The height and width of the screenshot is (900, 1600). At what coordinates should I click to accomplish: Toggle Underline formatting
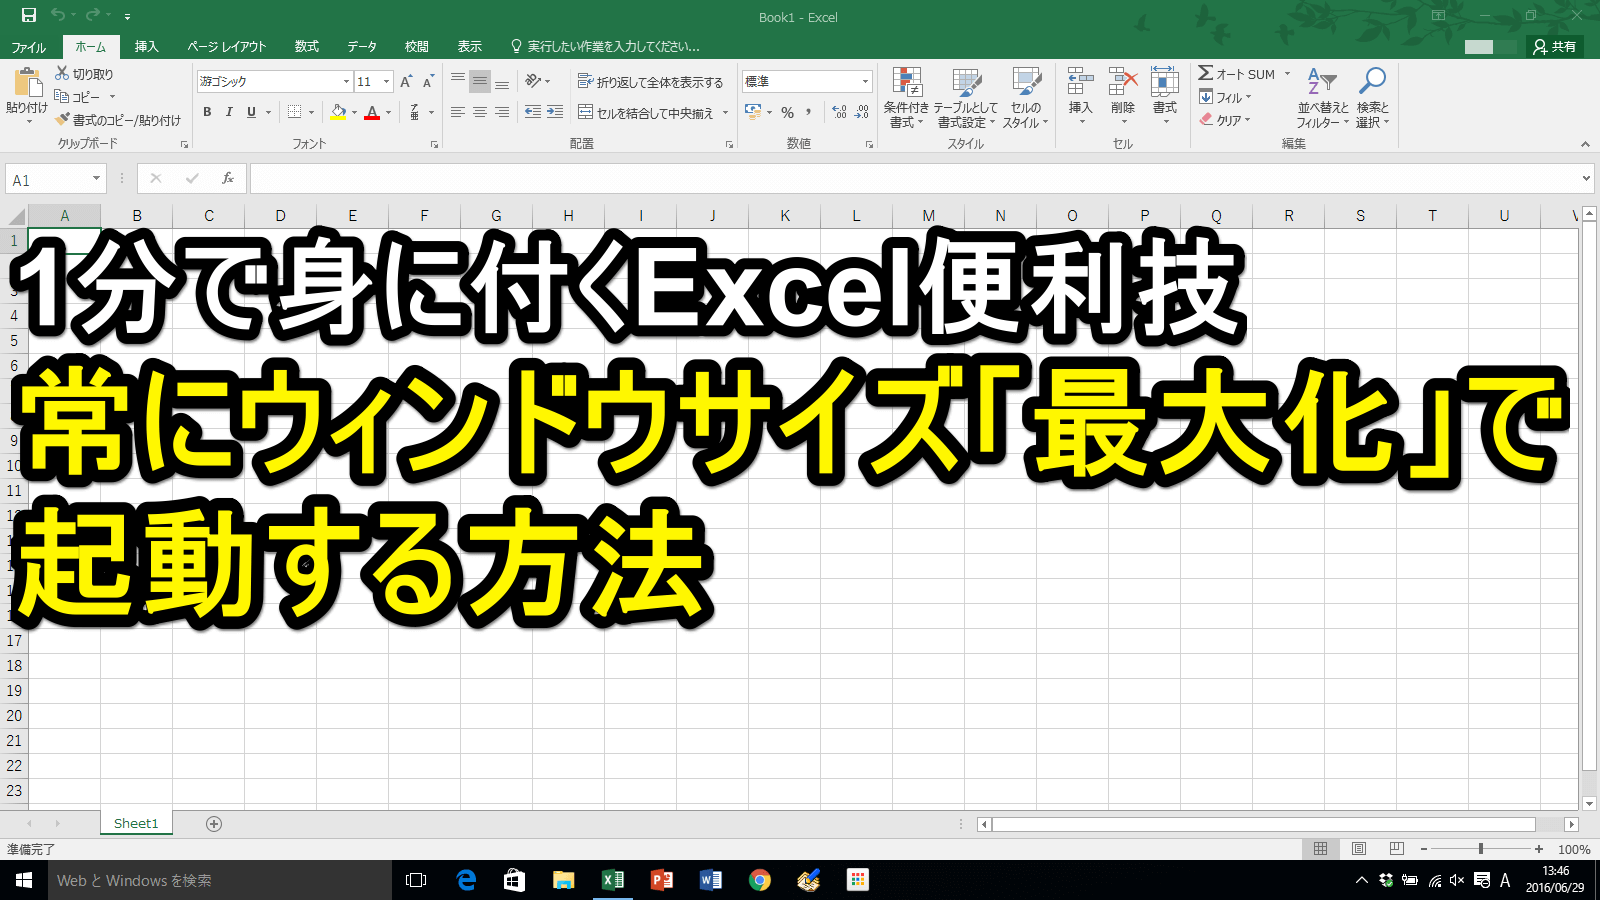[x=251, y=112]
